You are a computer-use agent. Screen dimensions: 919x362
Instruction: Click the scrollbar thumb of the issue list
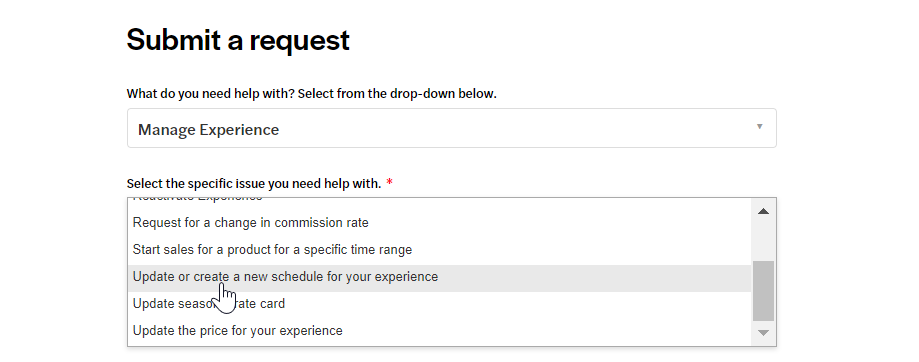click(763, 291)
